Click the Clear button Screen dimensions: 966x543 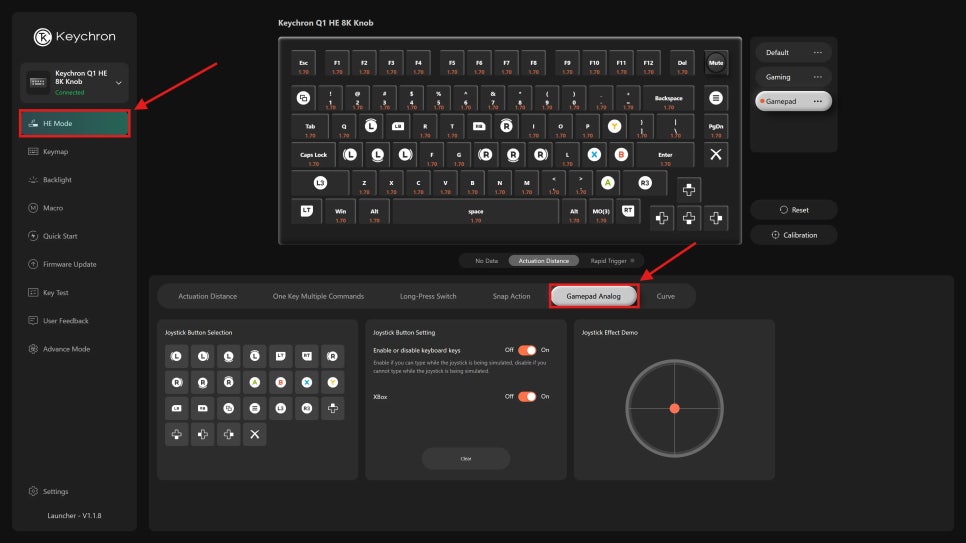click(x=466, y=459)
